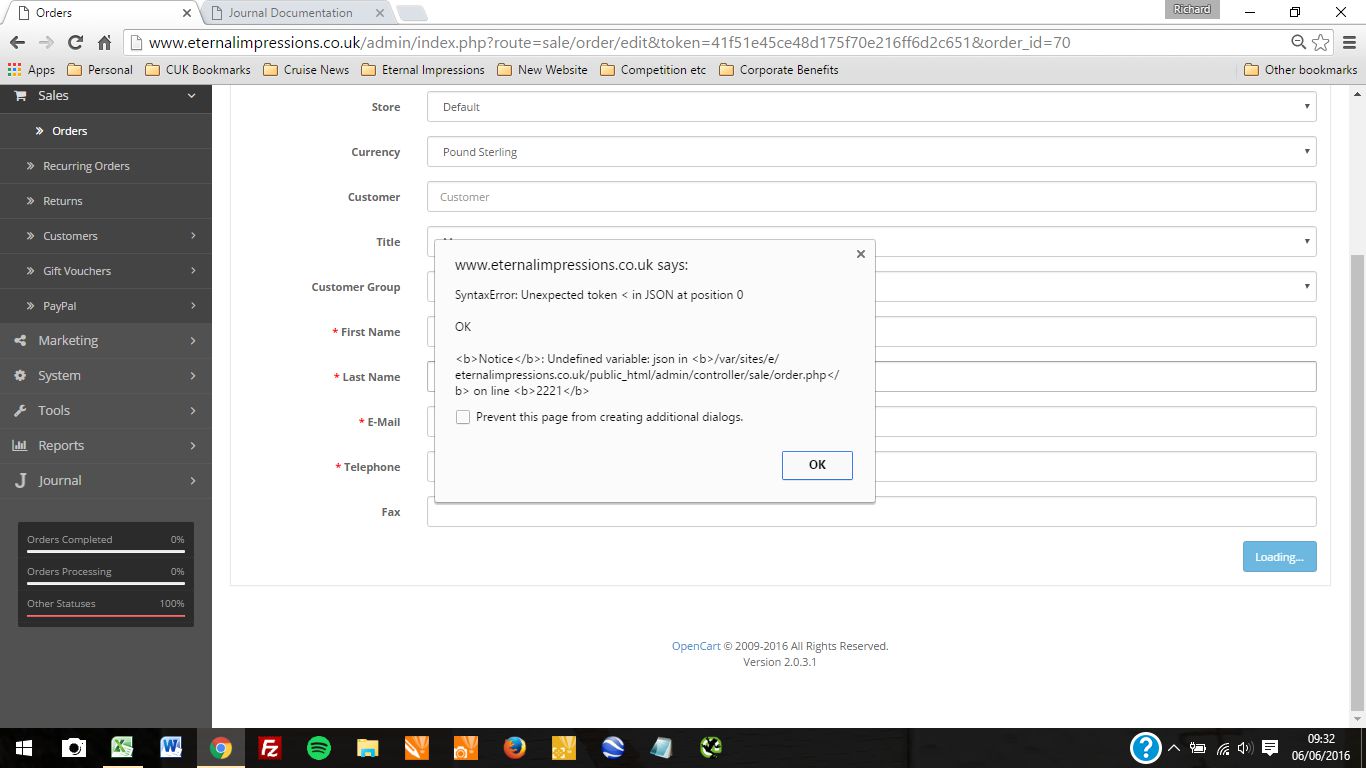Image resolution: width=1366 pixels, height=768 pixels.
Task: Expand the Gift Vouchers submenu
Action: [106, 271]
